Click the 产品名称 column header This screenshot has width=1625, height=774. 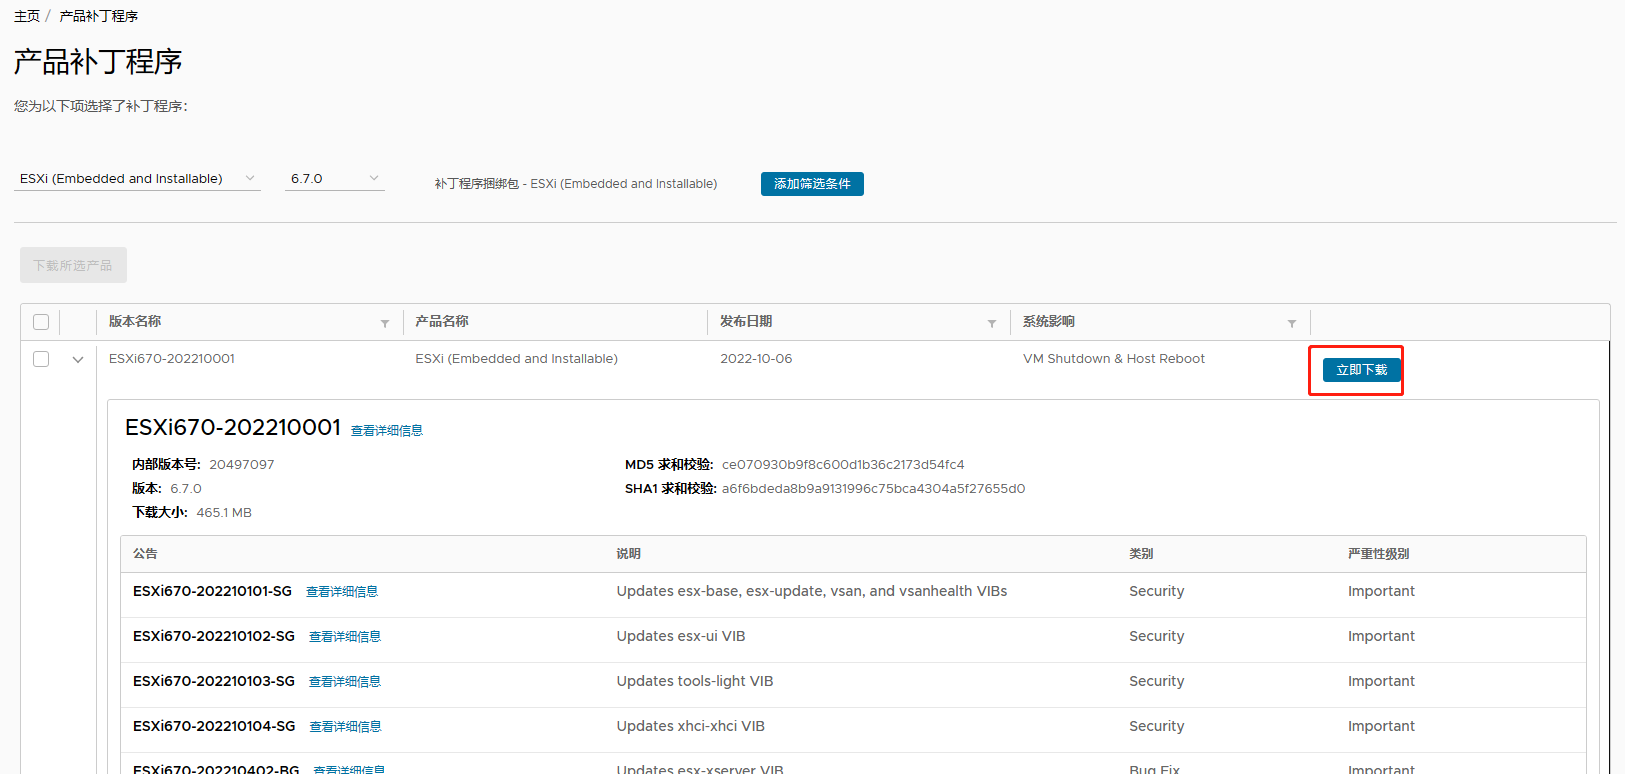(442, 321)
